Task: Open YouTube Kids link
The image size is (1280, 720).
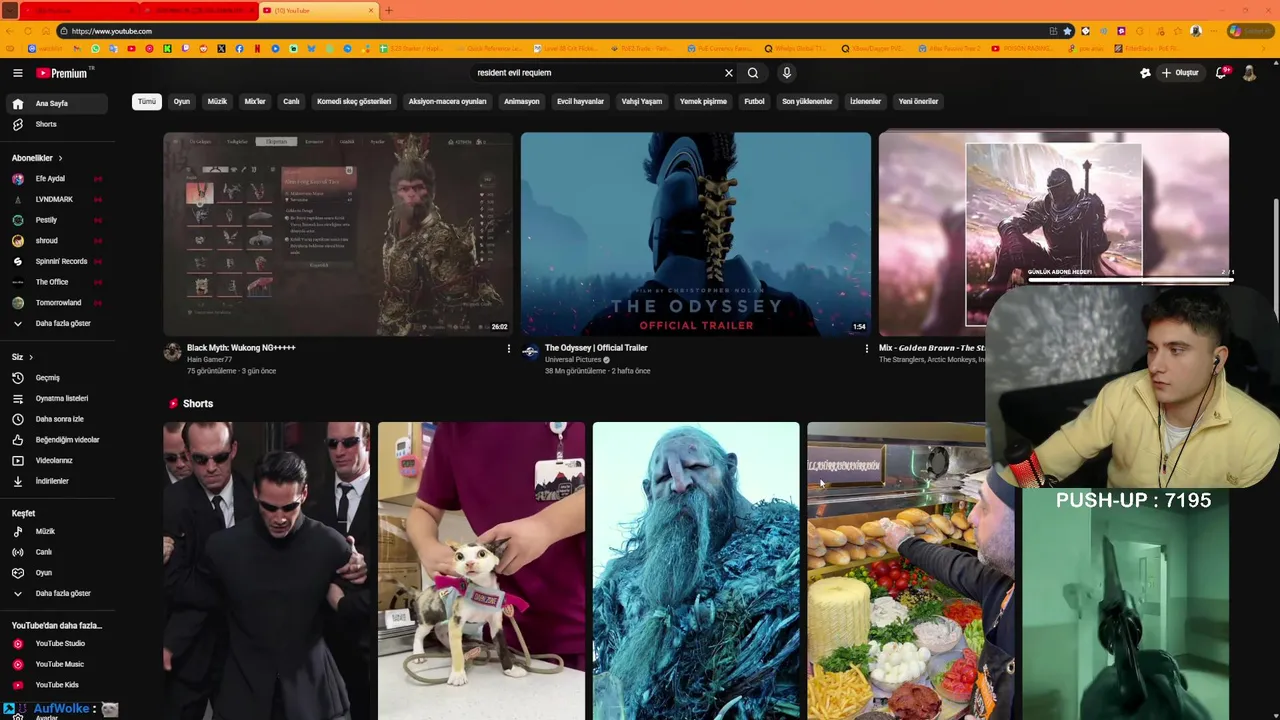Action: click(58, 685)
